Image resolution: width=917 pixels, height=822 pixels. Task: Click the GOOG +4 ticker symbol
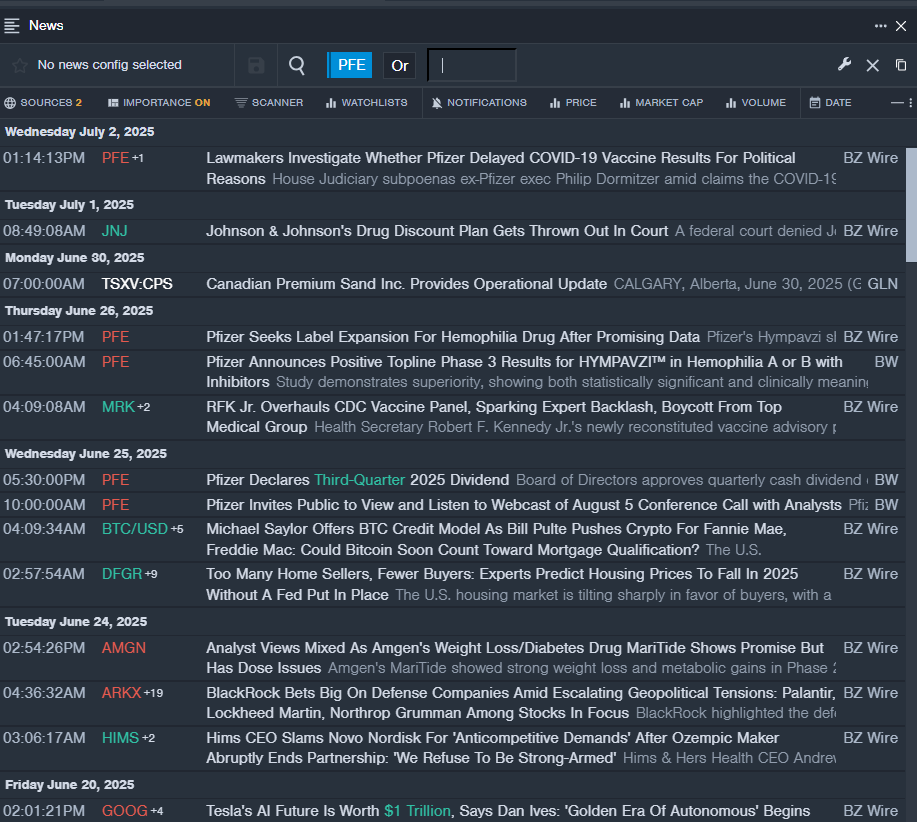[x=132, y=811]
